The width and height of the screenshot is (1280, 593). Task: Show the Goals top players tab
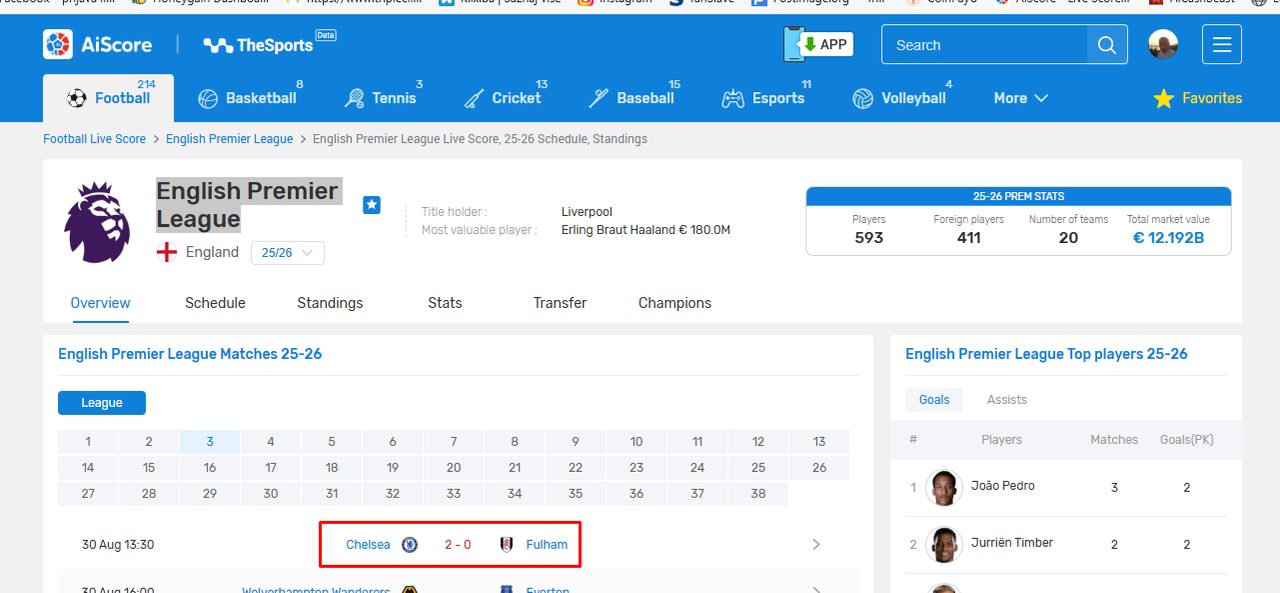pos(934,399)
